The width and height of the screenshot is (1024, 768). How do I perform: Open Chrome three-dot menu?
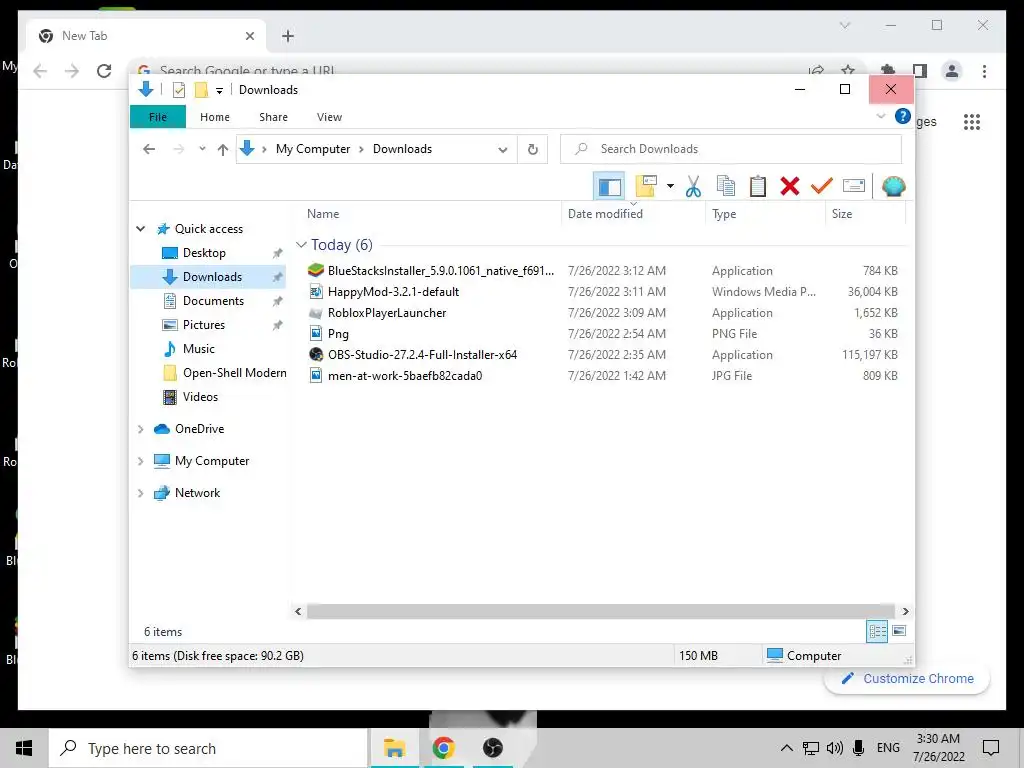(984, 71)
